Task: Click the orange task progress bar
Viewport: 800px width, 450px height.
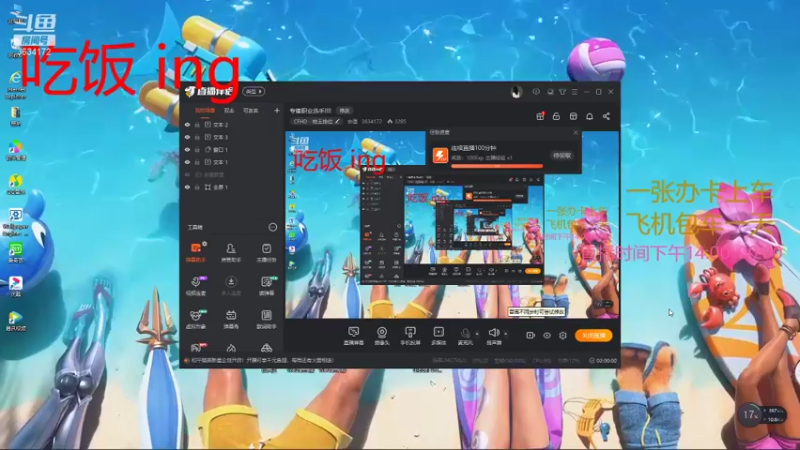Action: [x=496, y=166]
